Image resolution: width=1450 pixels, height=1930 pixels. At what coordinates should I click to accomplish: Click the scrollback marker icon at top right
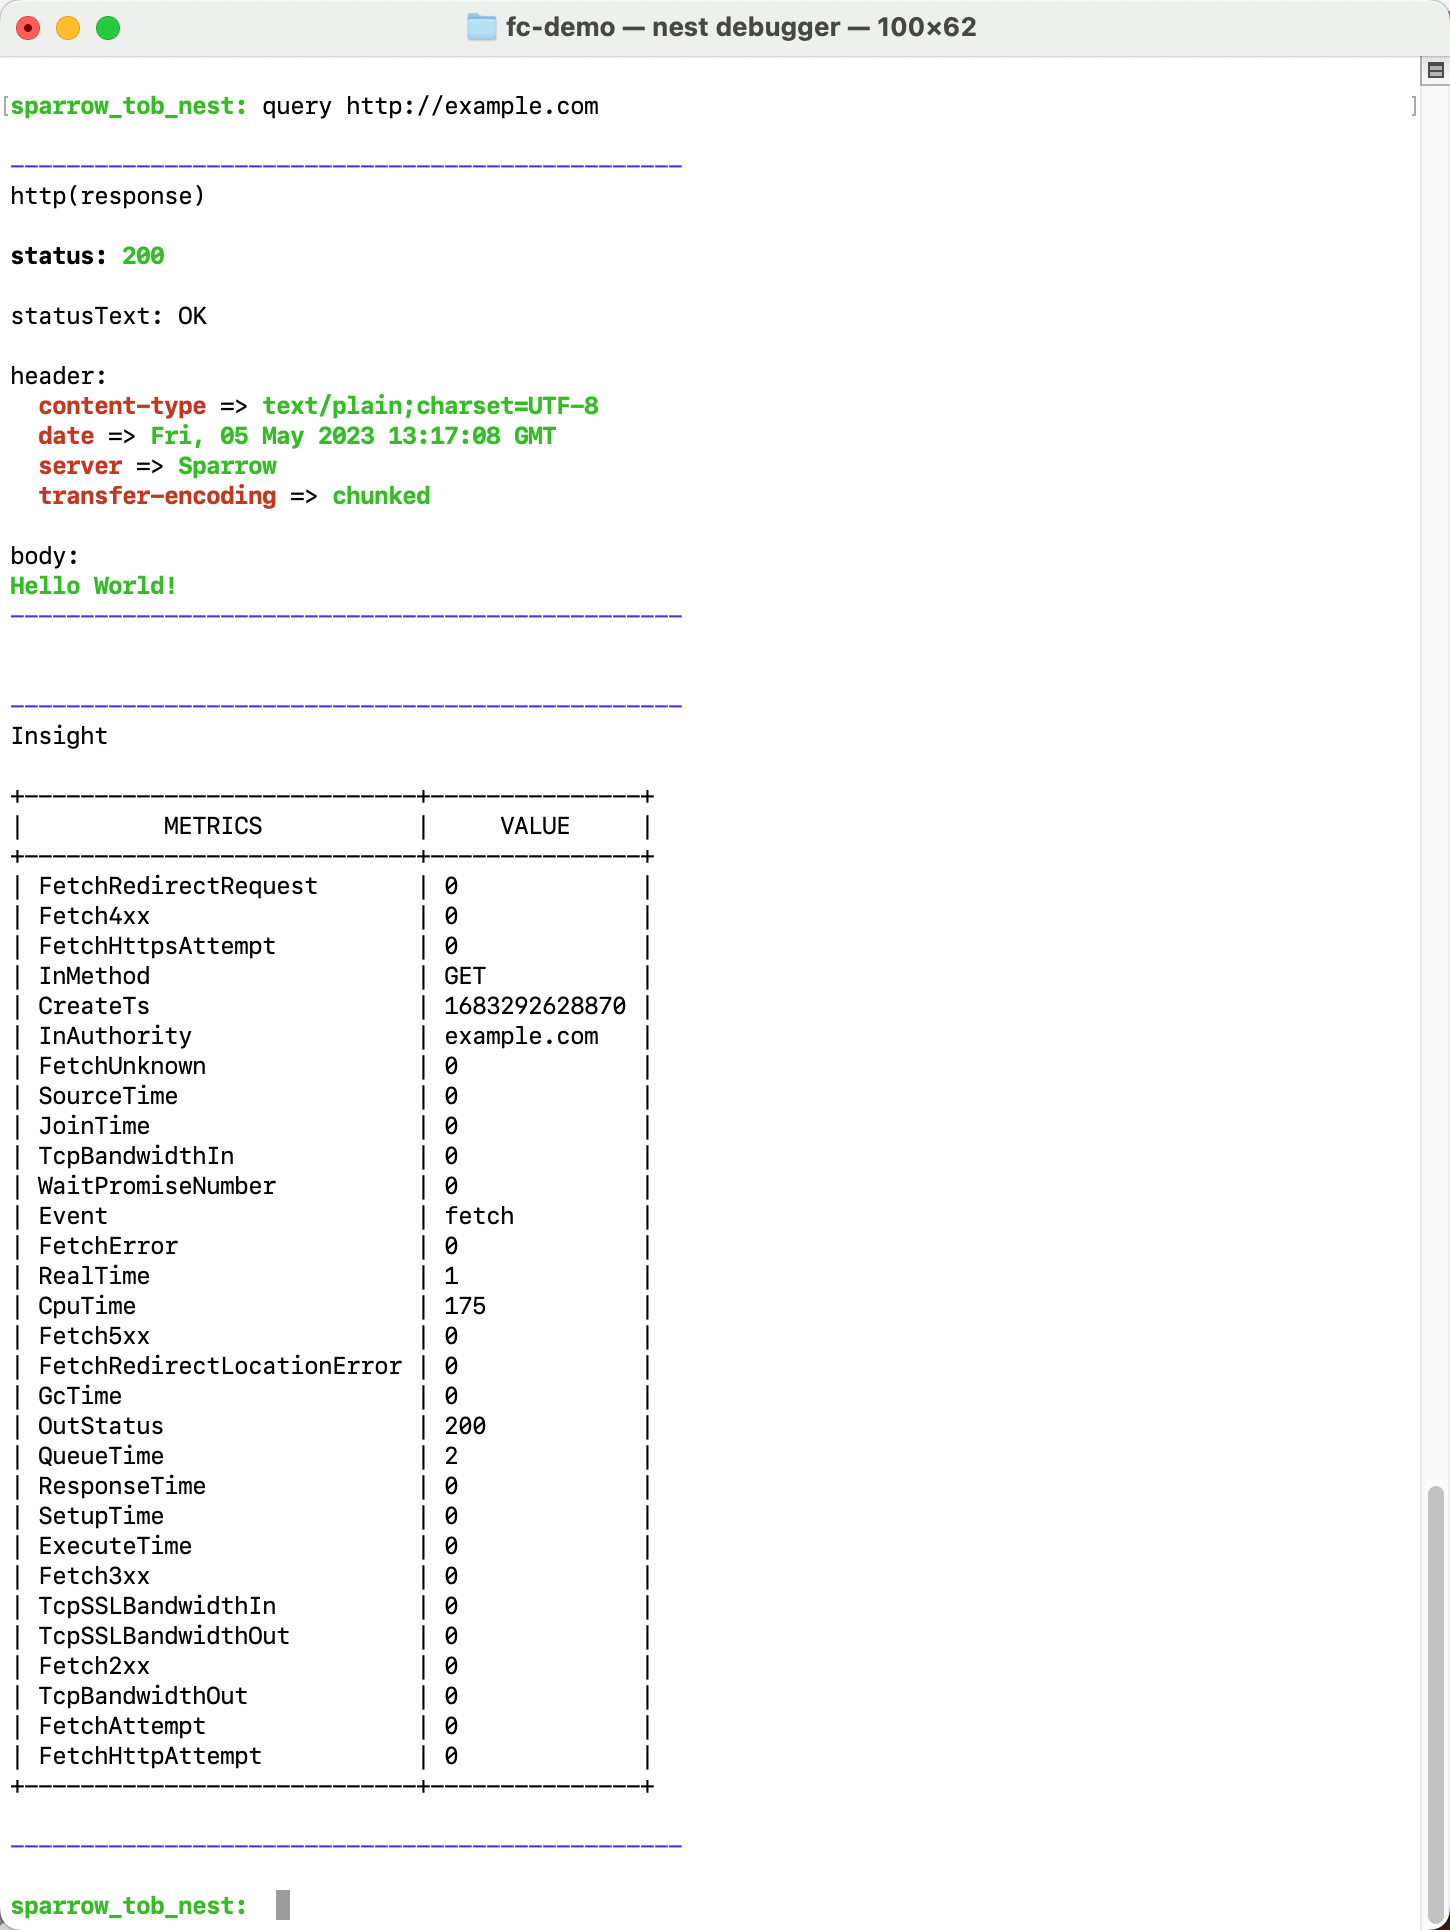click(1436, 70)
